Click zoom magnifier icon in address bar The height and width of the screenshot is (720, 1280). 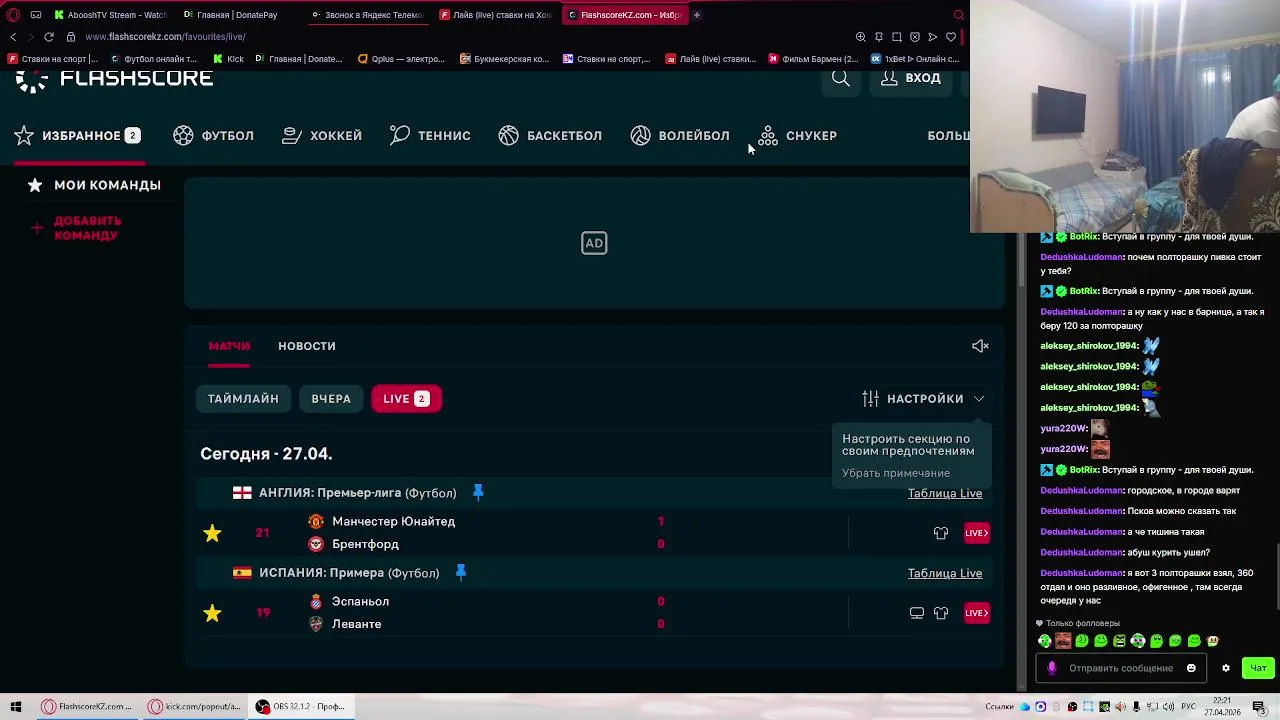click(x=861, y=37)
